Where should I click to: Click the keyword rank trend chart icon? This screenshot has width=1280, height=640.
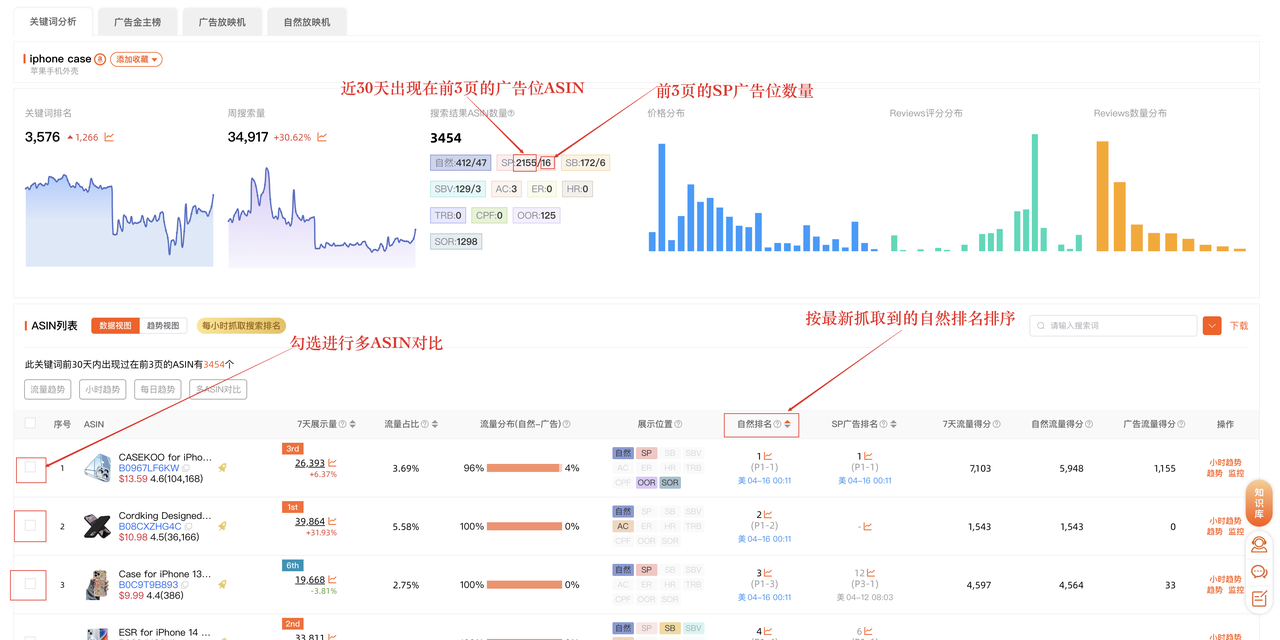(x=109, y=137)
